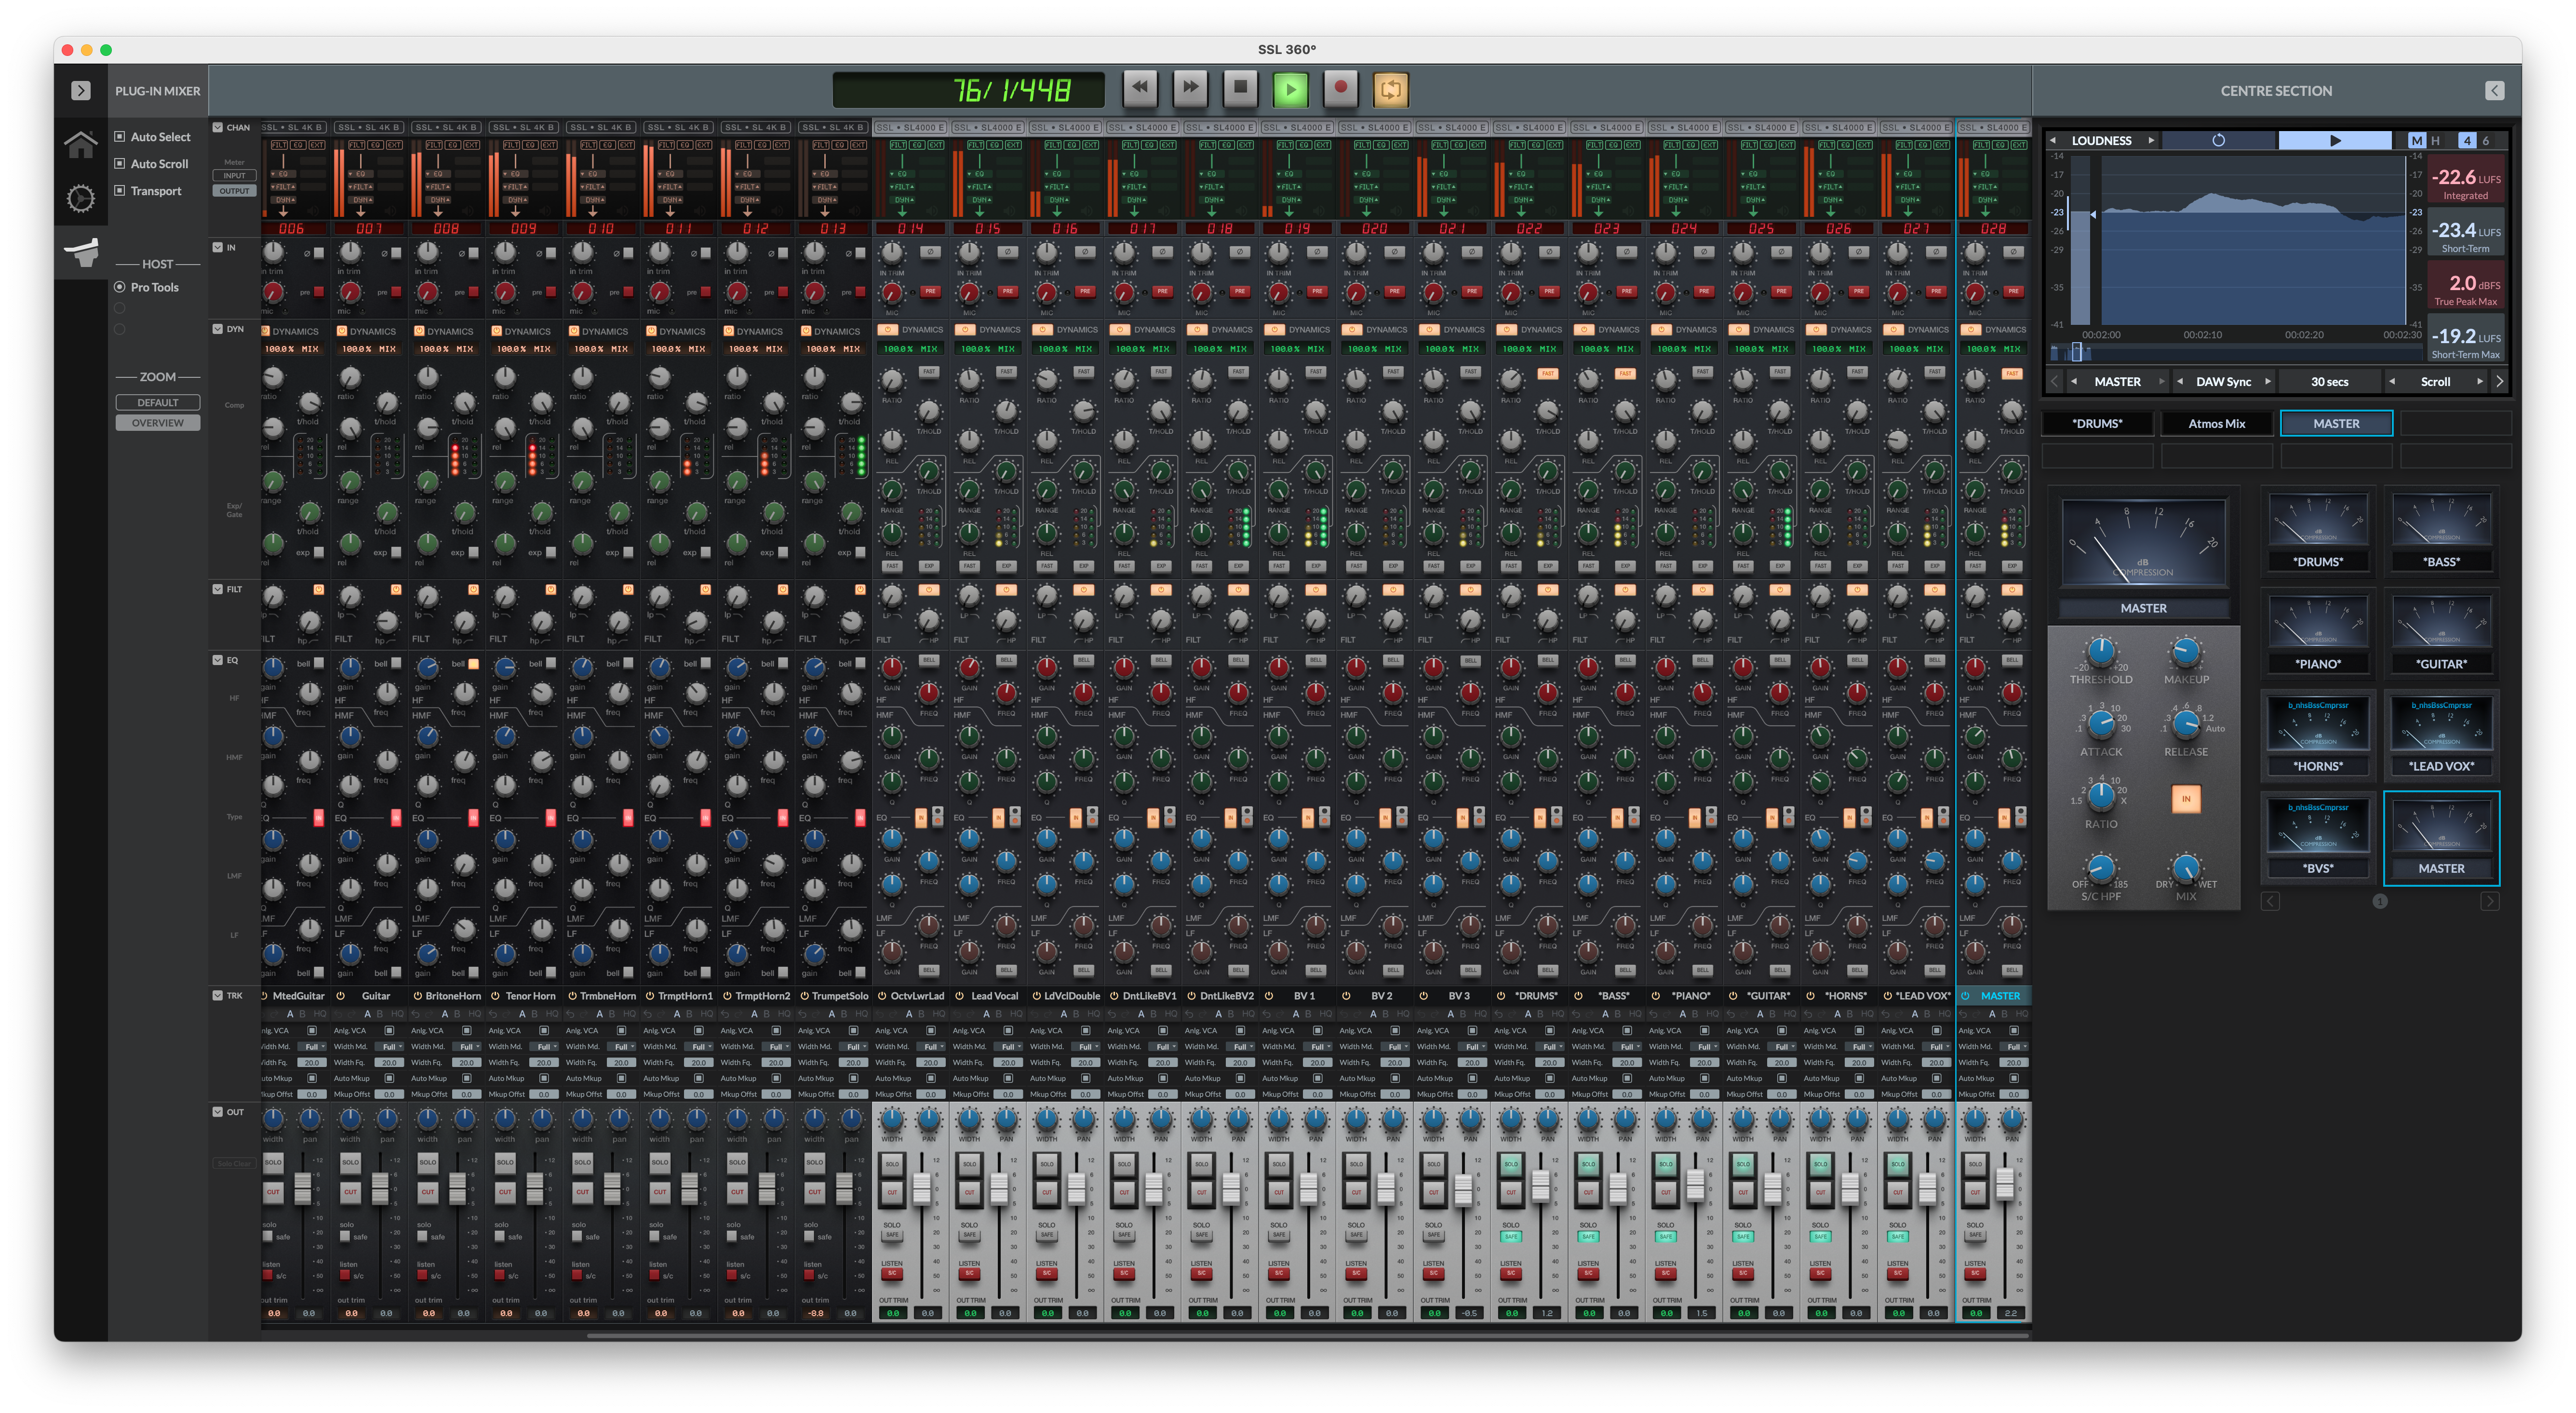Click the bus compressor RATIO knob

[2101, 797]
